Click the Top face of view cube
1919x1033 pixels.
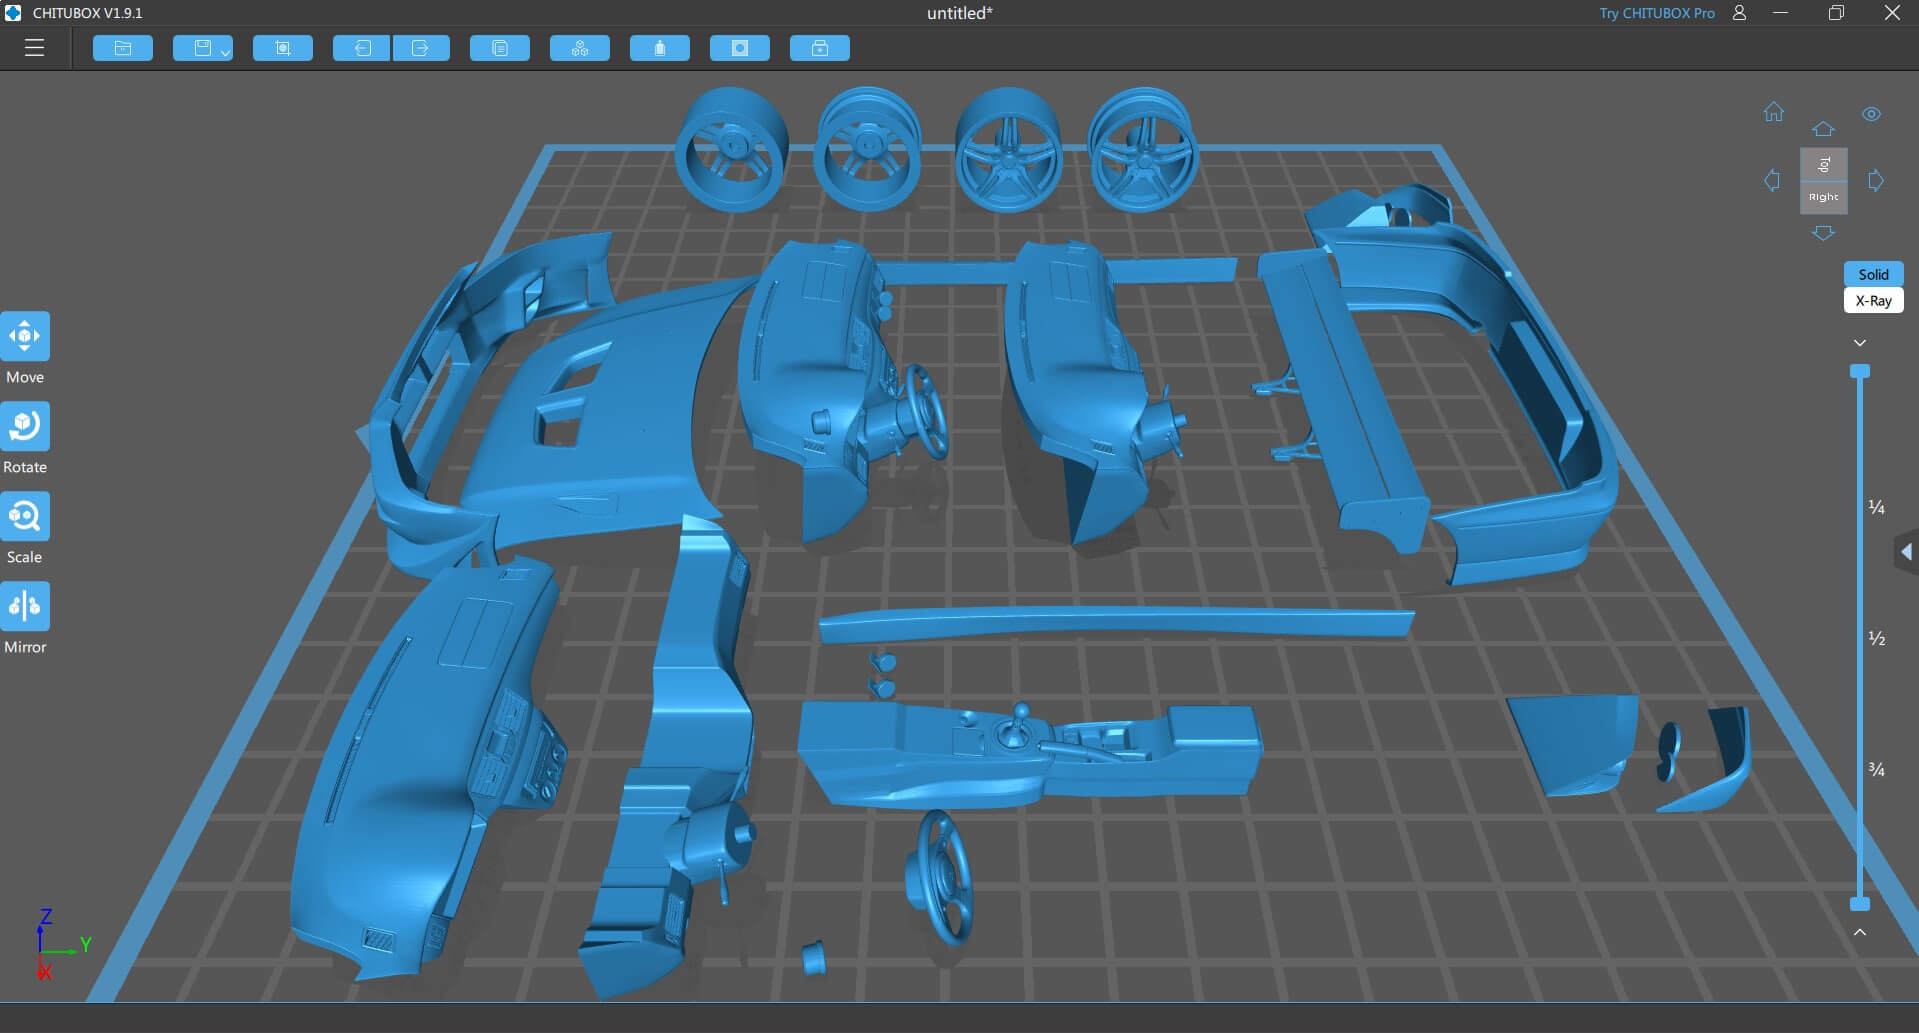coord(1823,165)
